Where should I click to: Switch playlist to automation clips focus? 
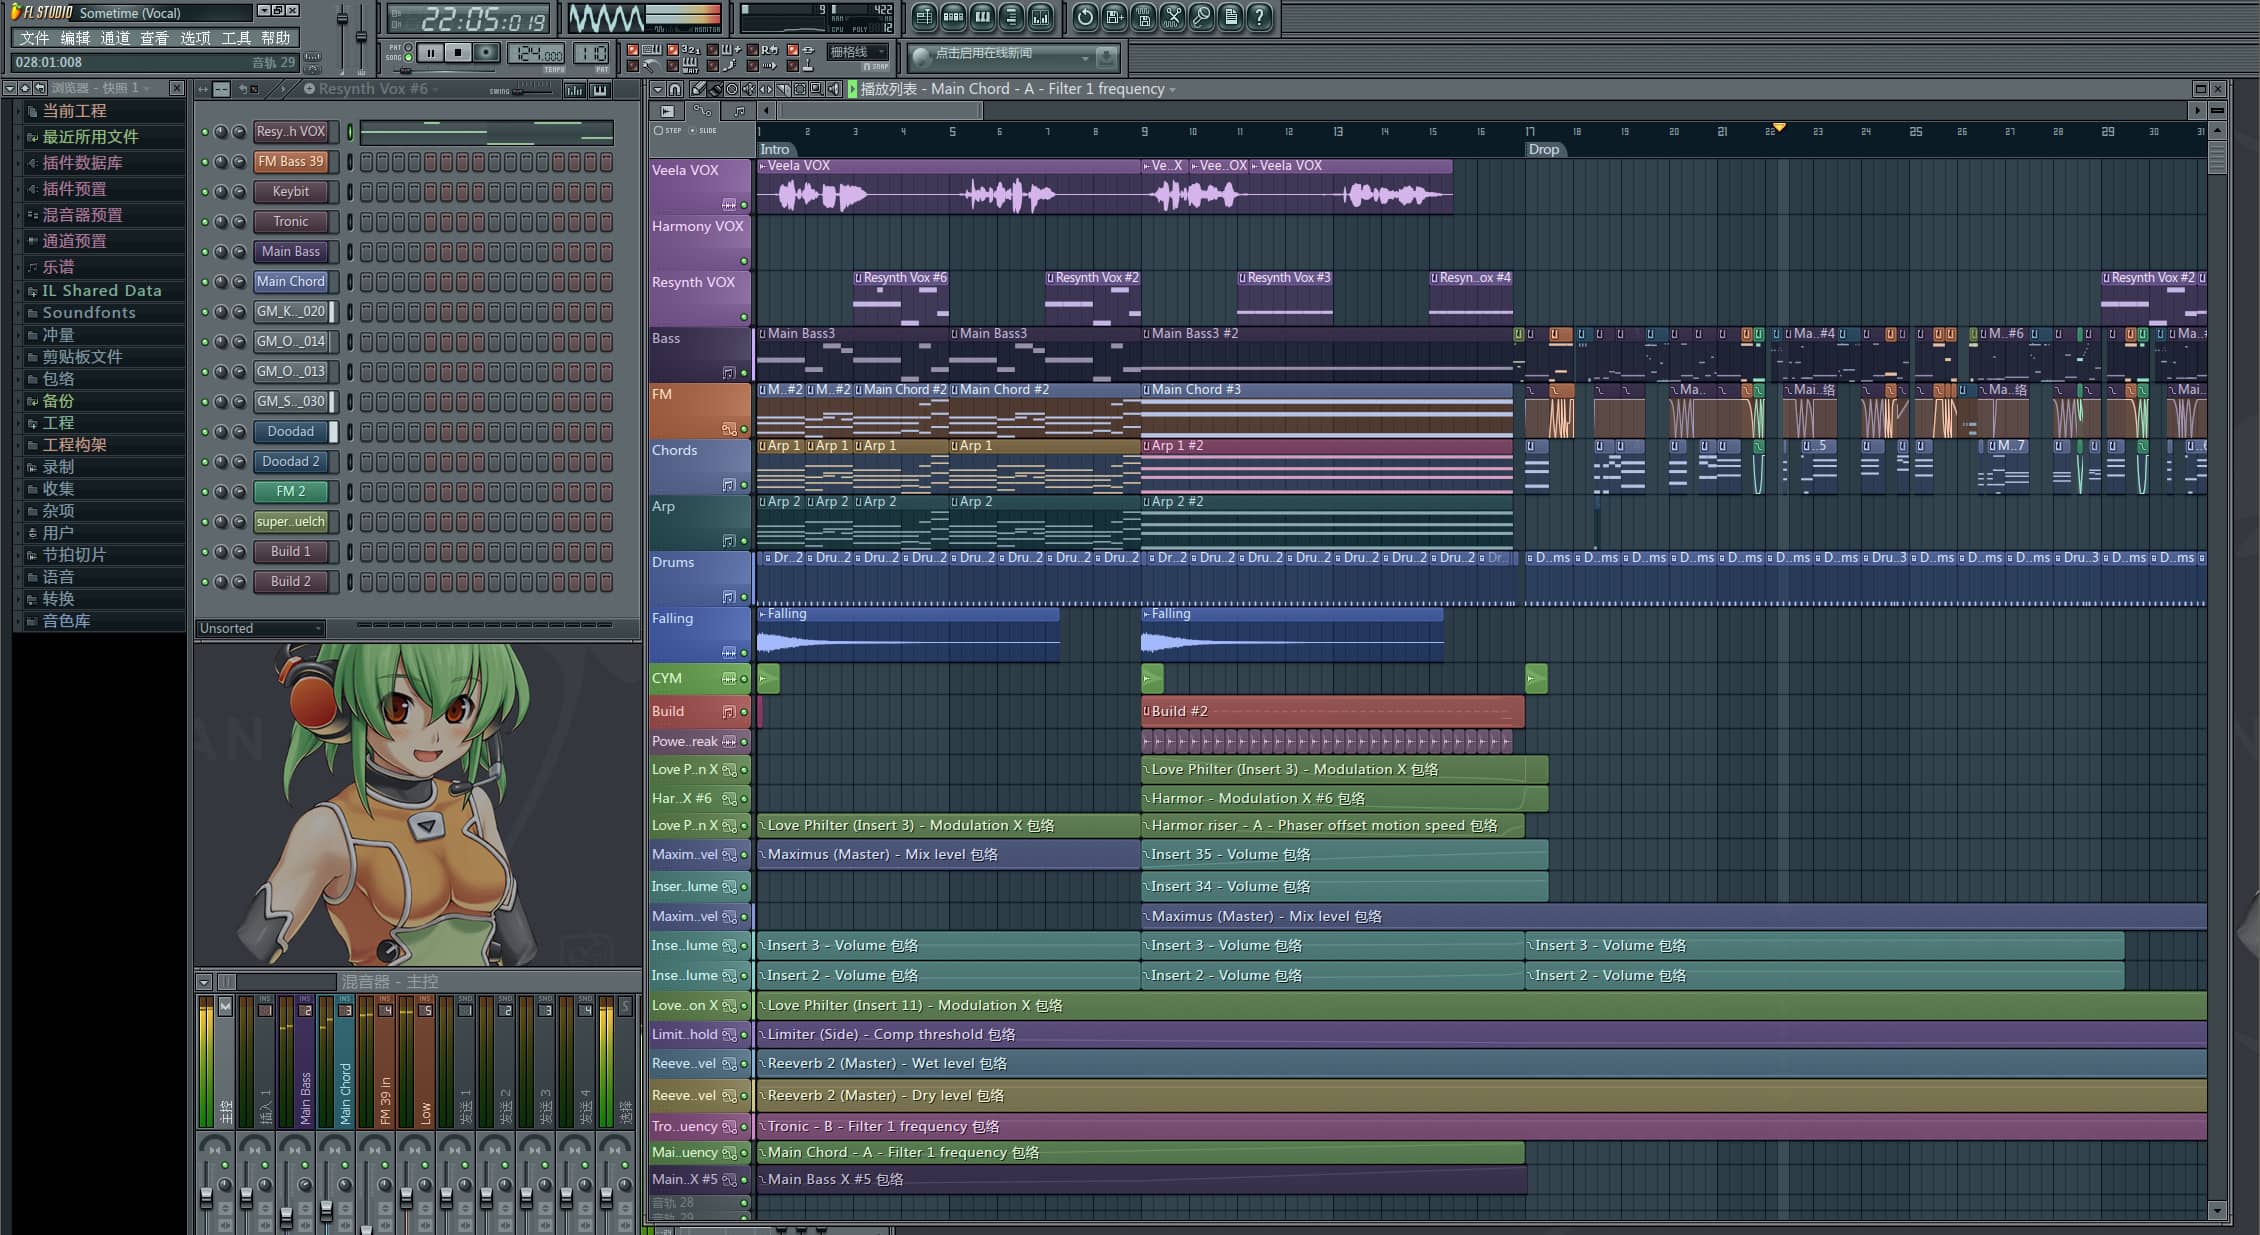tap(703, 111)
